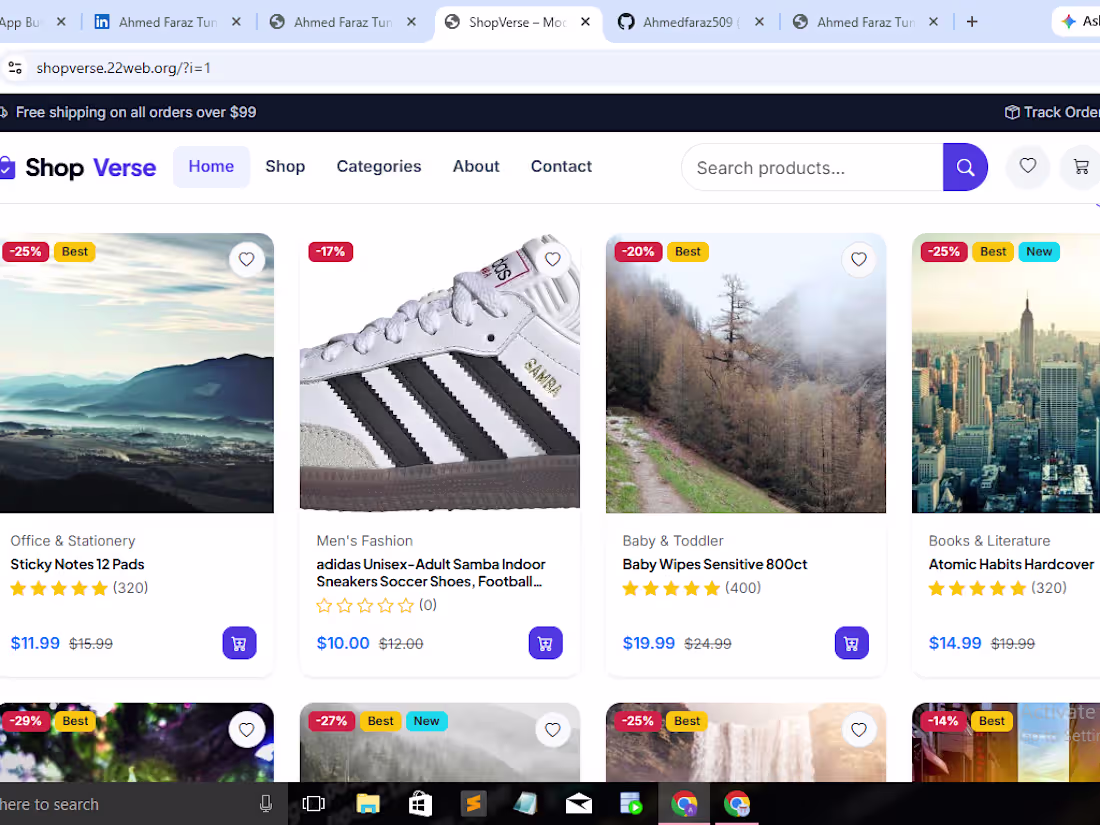Screen dimensions: 1100x825
Task: Click the Track Order link
Action: click(x=1052, y=112)
